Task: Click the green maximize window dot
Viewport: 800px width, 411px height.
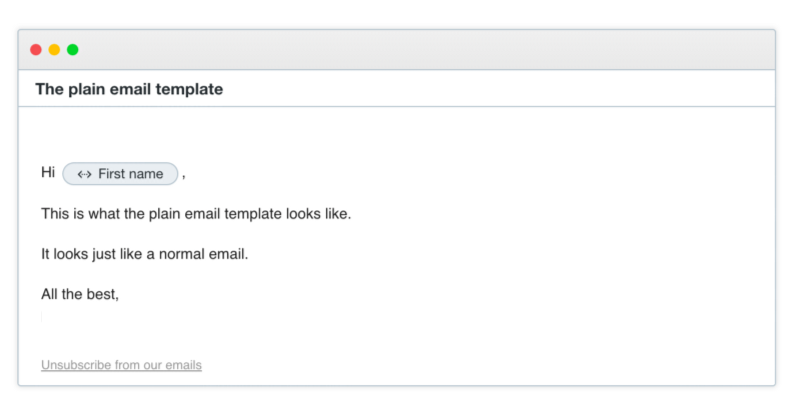Action: 72,49
